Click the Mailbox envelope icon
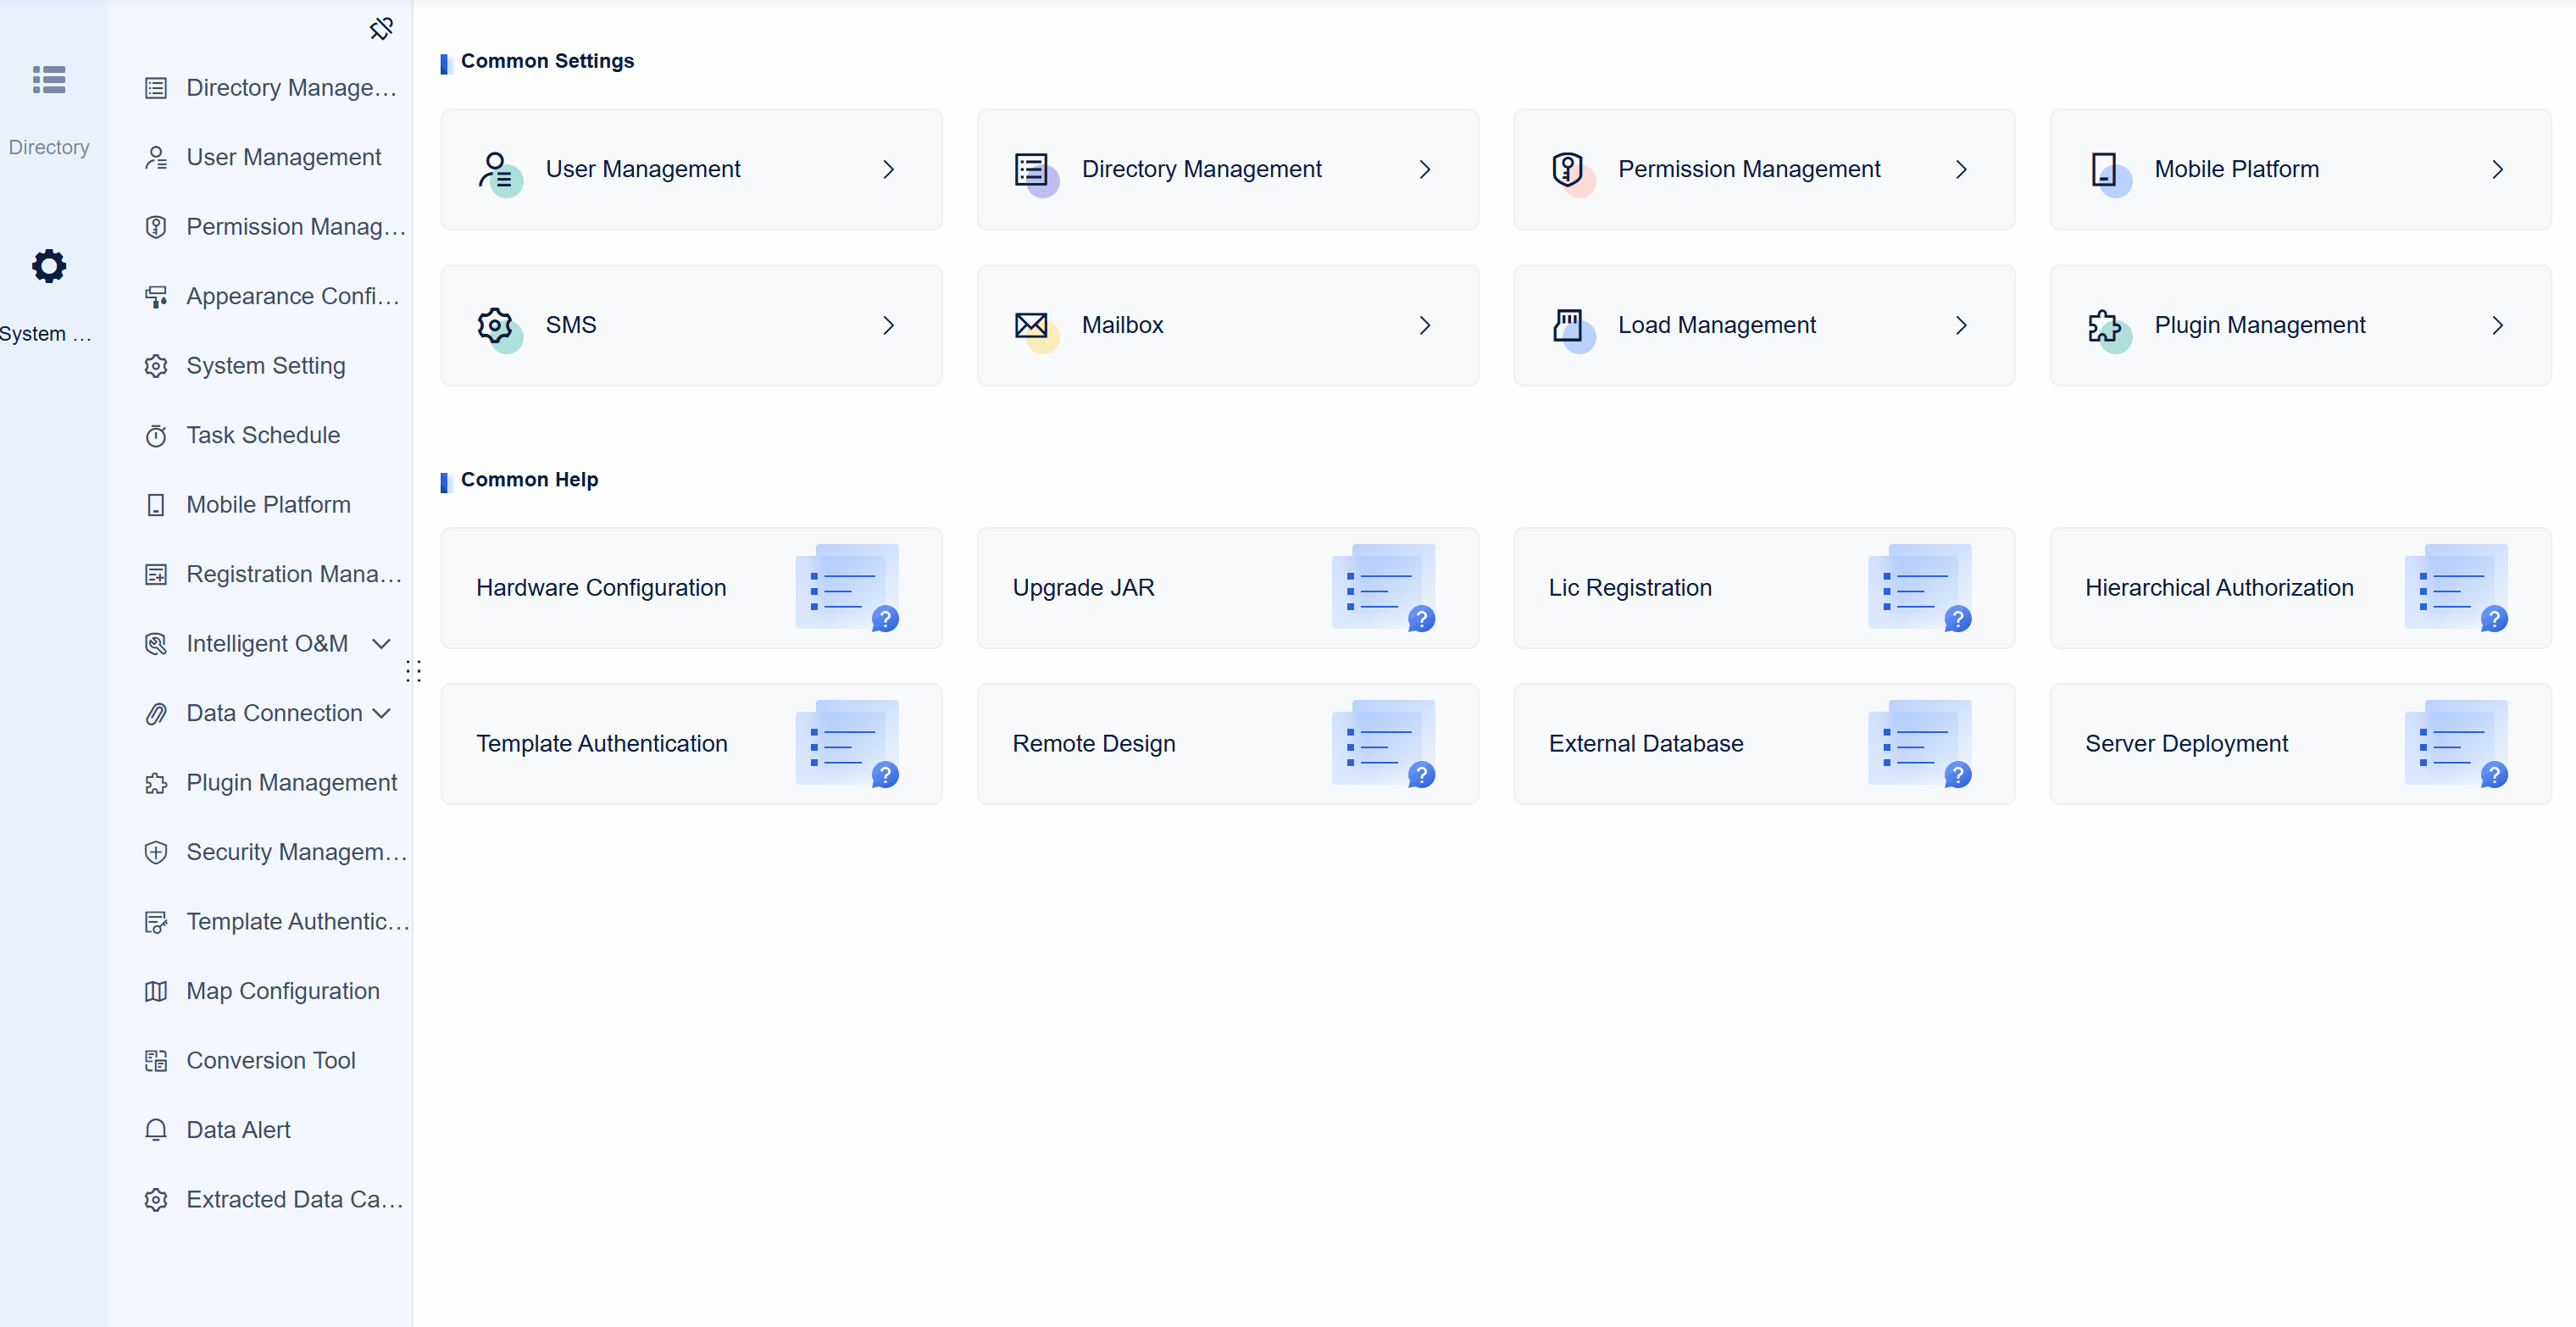 tap(1032, 325)
